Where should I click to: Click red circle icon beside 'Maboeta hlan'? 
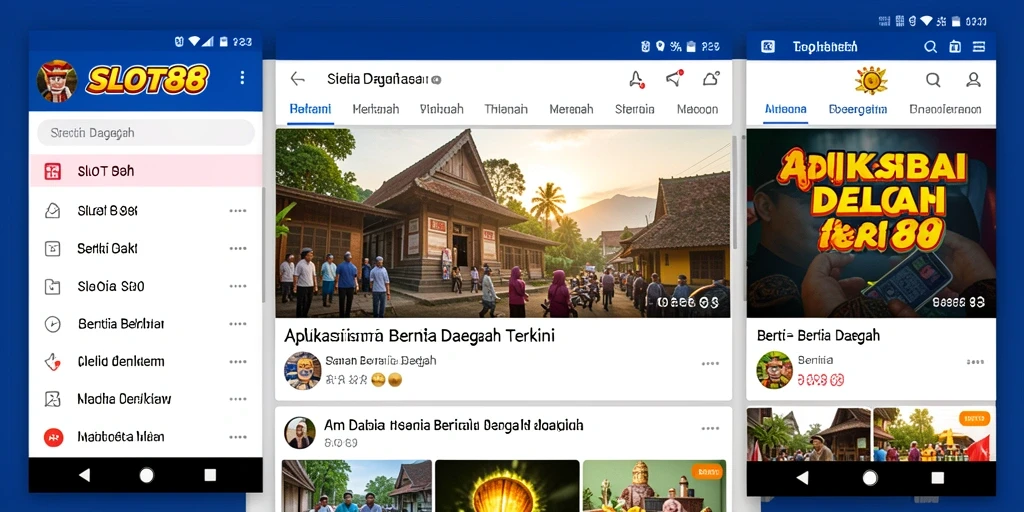(x=53, y=437)
